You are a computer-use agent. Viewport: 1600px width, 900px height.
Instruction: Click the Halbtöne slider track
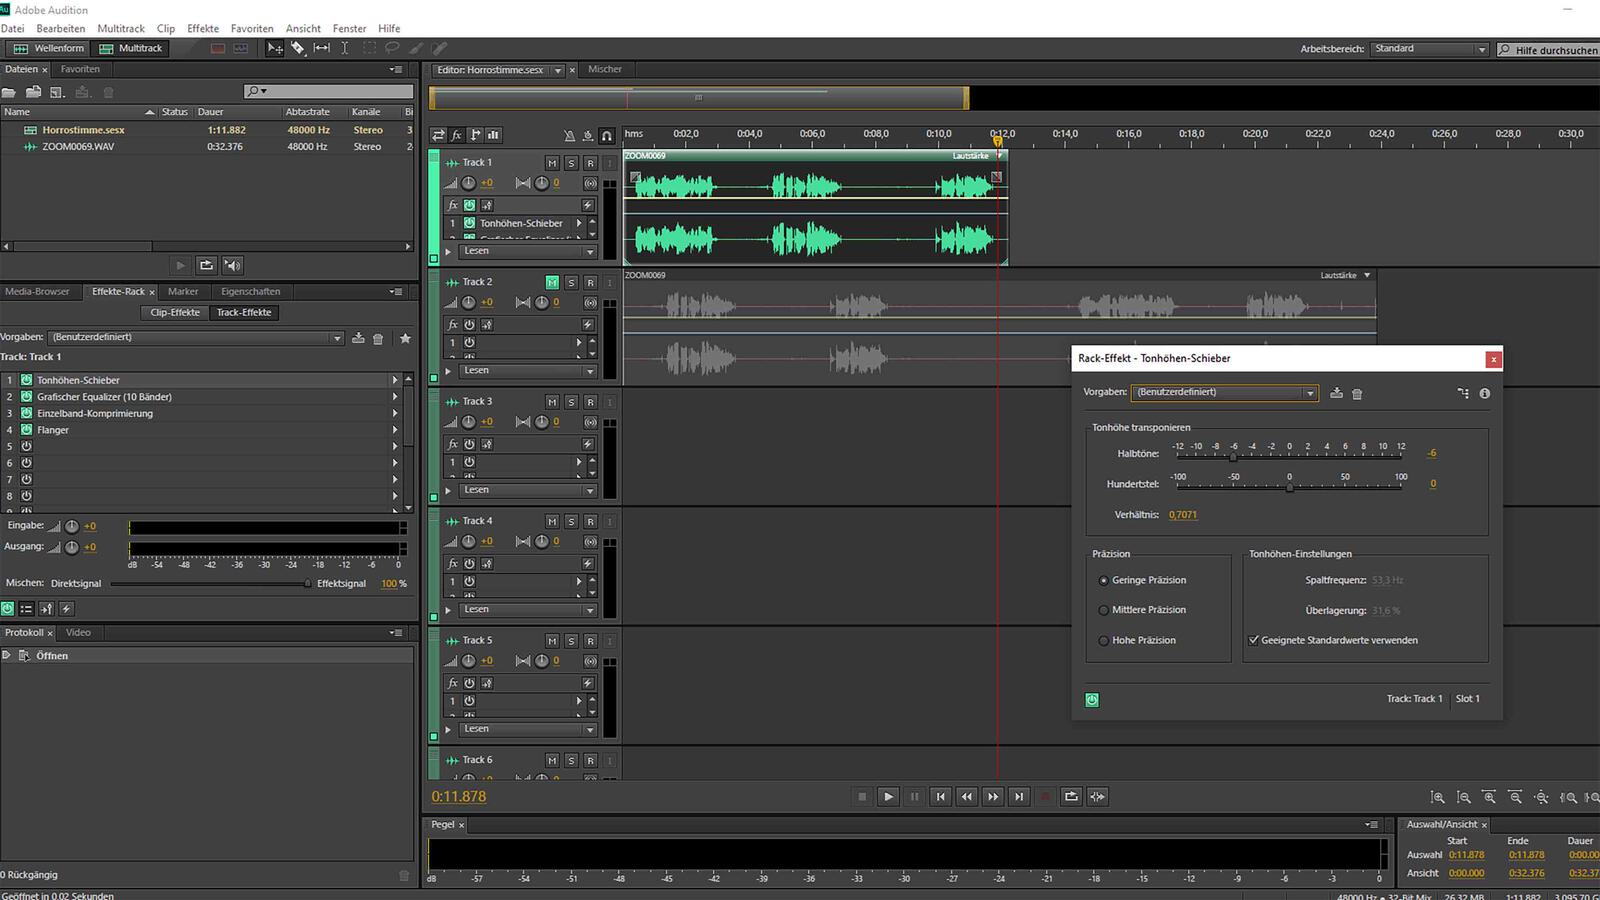pyautogui.click(x=1289, y=456)
